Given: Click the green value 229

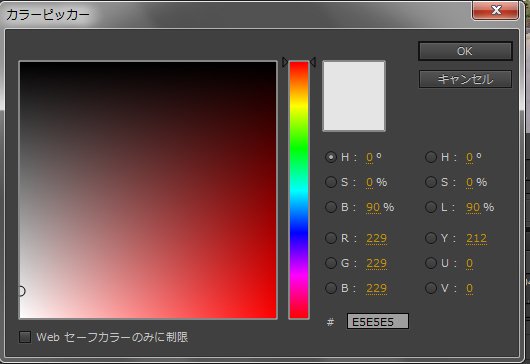Looking at the screenshot, I should (376, 263).
